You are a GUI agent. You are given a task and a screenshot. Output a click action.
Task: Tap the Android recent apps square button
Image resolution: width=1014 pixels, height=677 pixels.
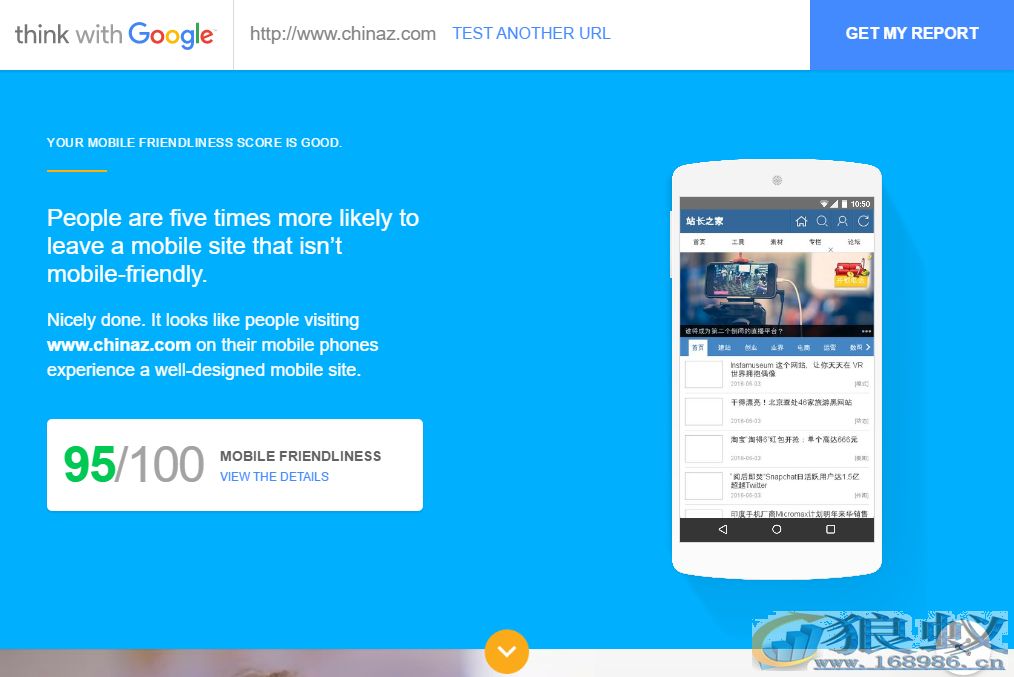(830, 529)
